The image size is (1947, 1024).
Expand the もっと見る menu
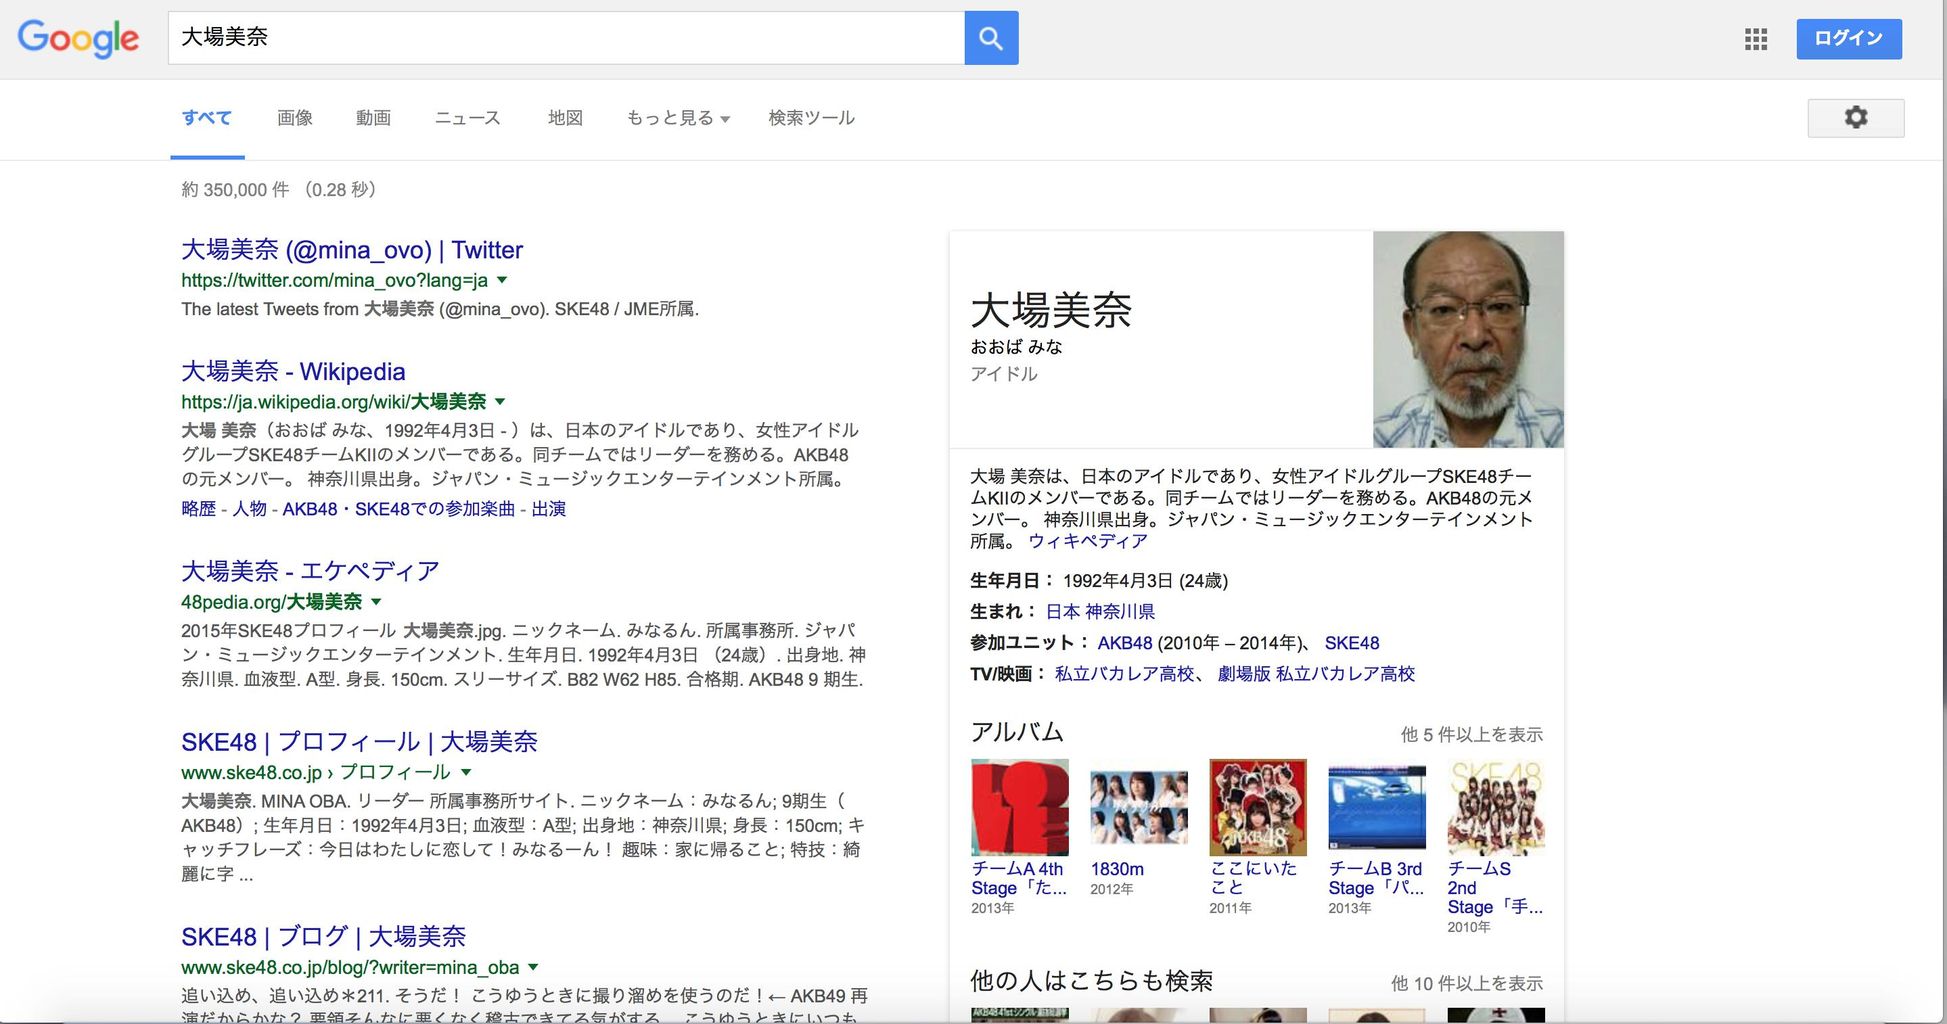678,118
